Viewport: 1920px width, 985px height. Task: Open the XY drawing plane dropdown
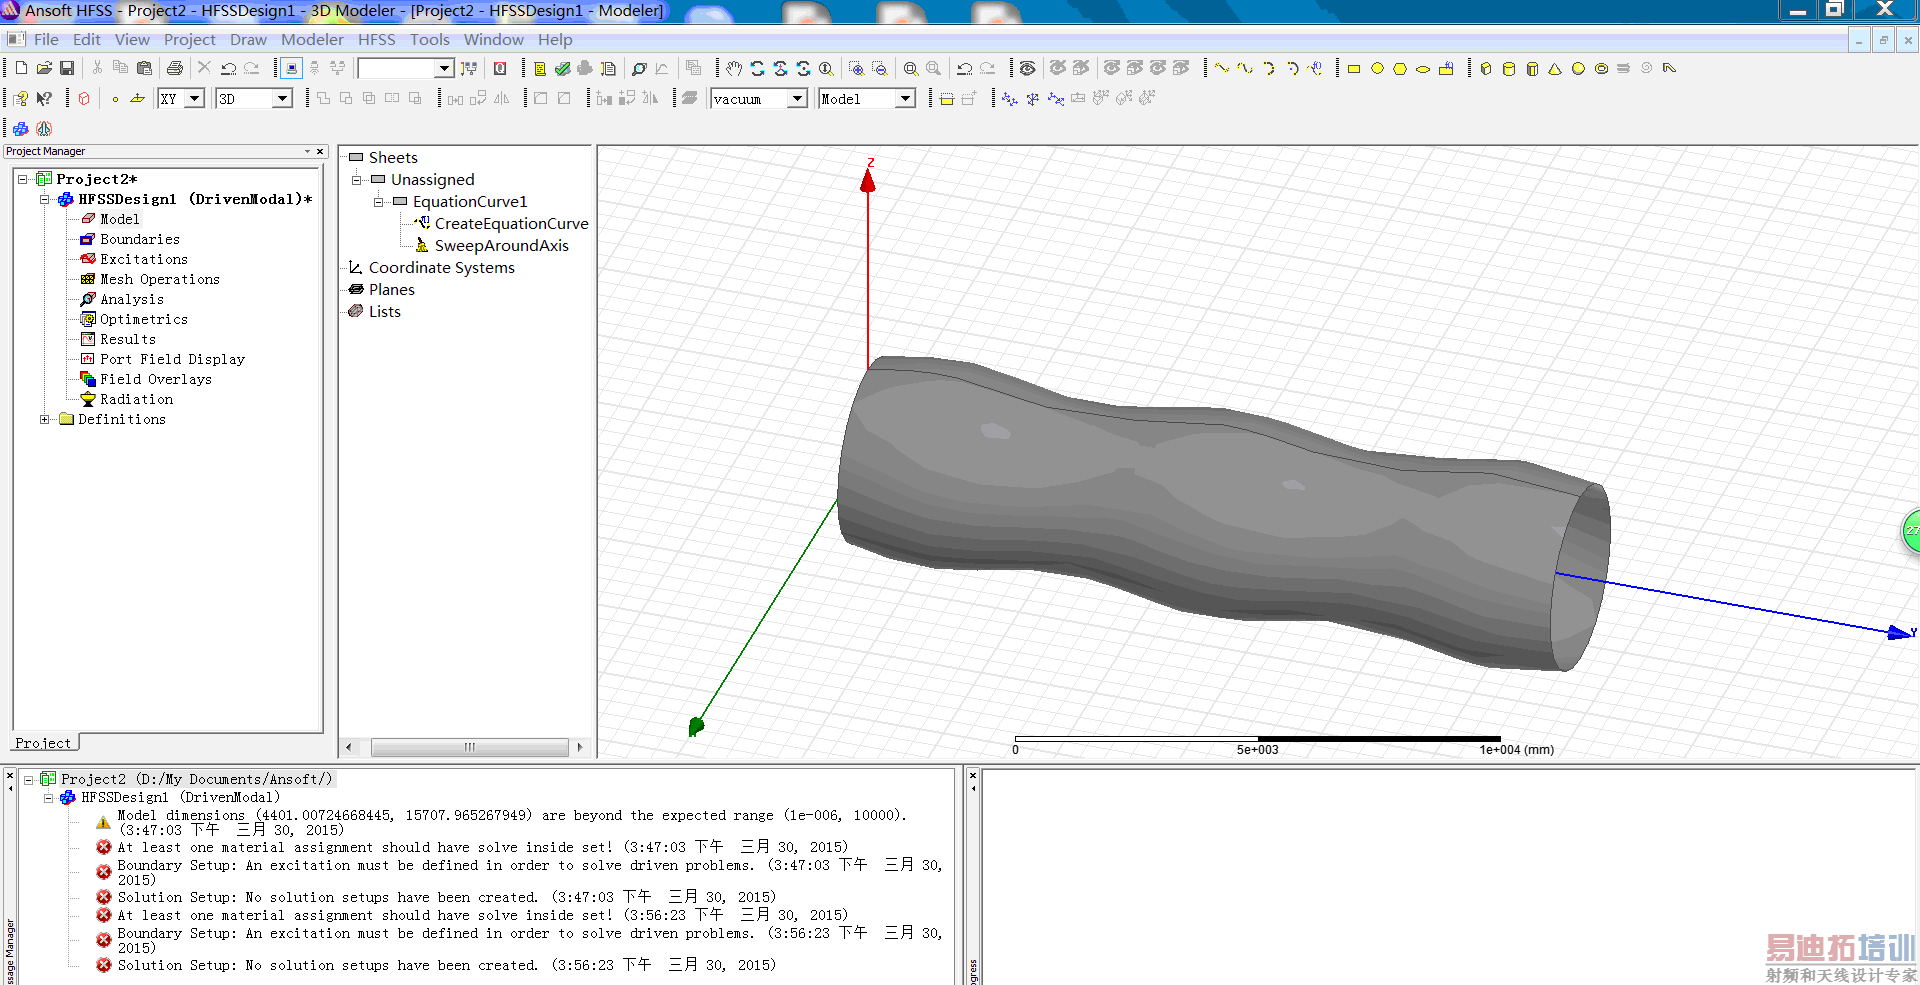[195, 99]
